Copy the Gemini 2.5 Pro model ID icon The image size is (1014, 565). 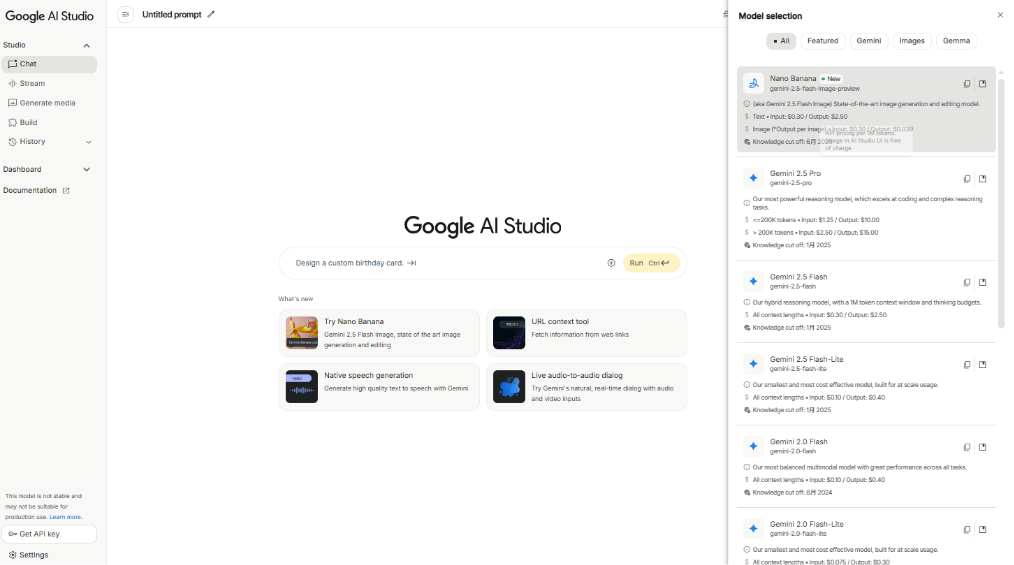967,179
